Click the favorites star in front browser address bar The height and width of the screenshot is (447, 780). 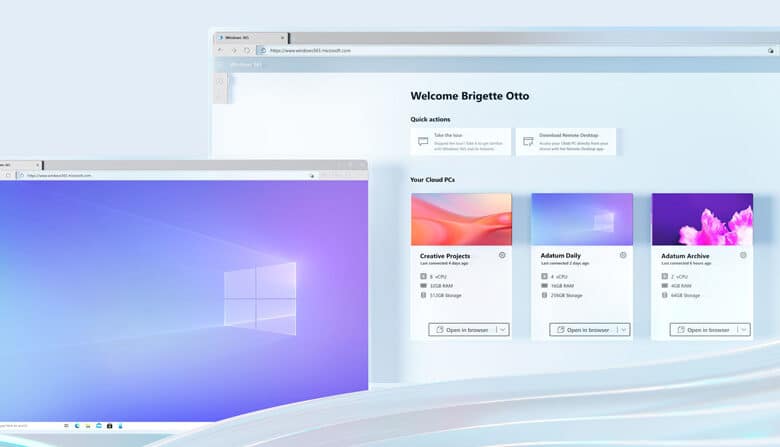tap(312, 176)
